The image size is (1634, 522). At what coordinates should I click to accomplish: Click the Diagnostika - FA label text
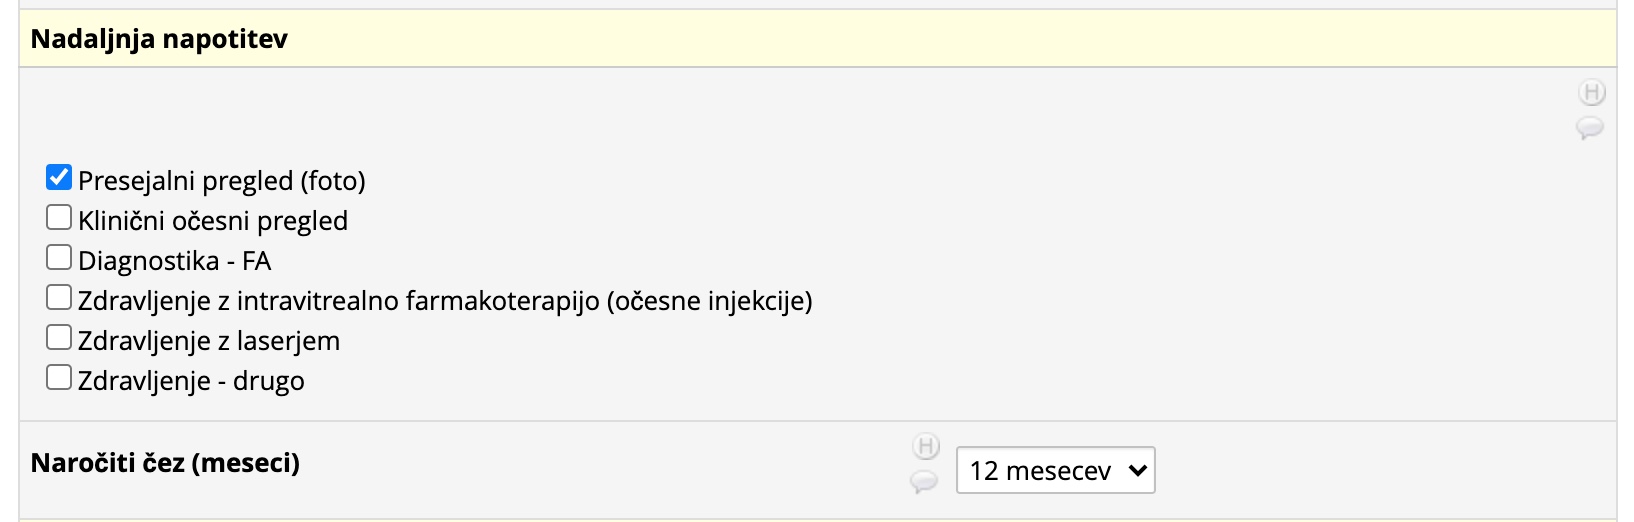175,261
